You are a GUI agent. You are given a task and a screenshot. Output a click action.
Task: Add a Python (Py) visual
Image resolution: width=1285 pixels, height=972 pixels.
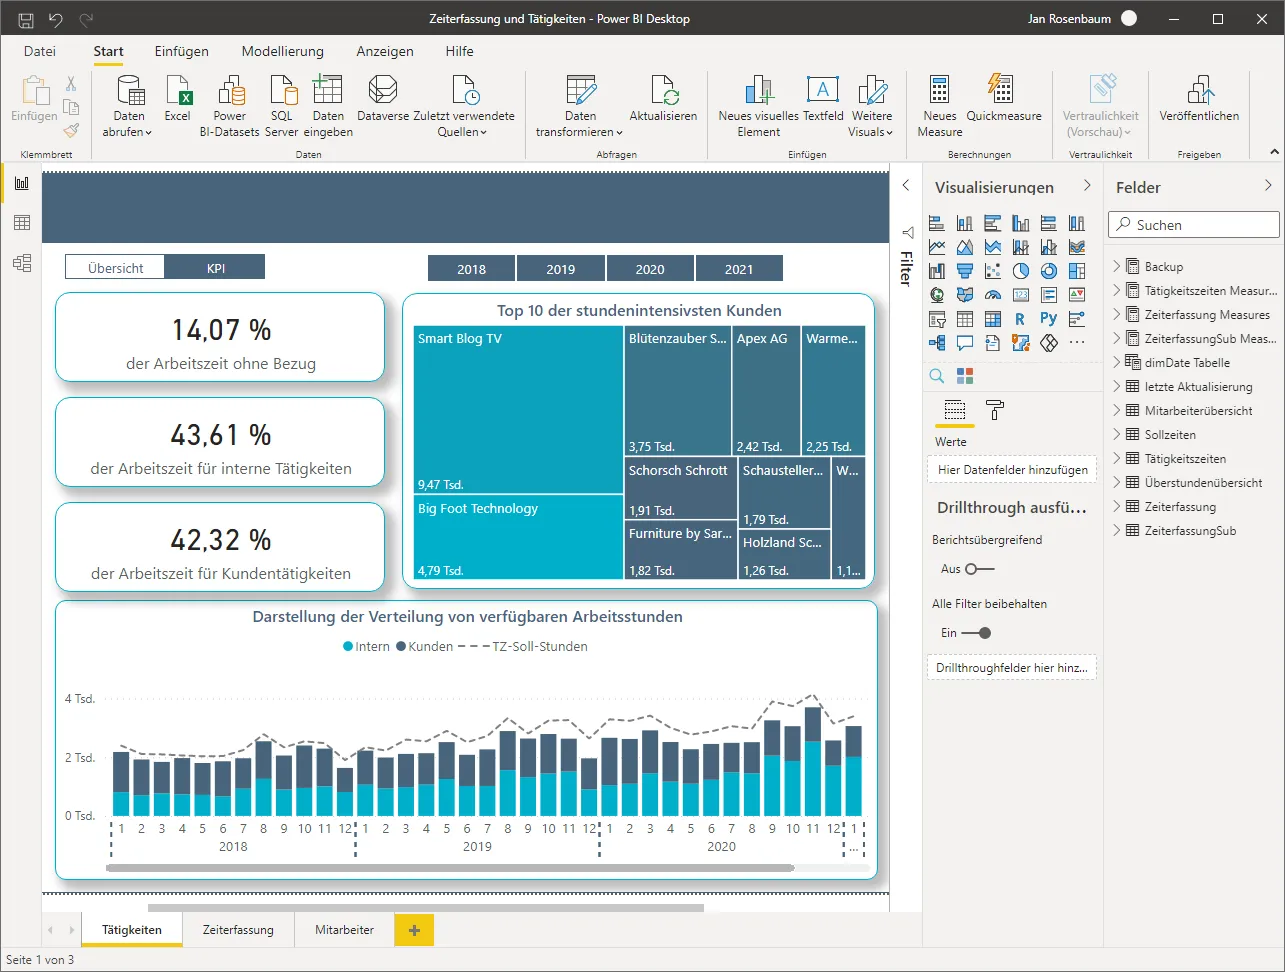(x=1049, y=319)
